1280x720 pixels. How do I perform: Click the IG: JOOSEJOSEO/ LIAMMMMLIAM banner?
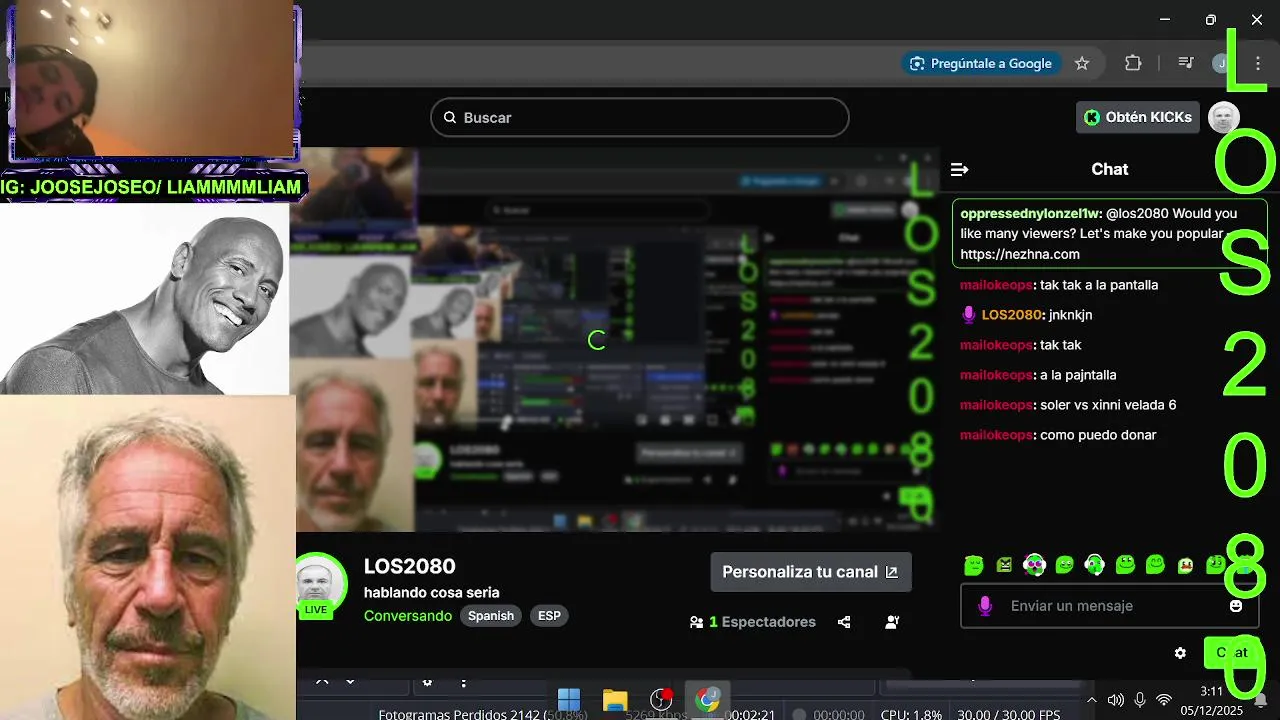point(151,187)
